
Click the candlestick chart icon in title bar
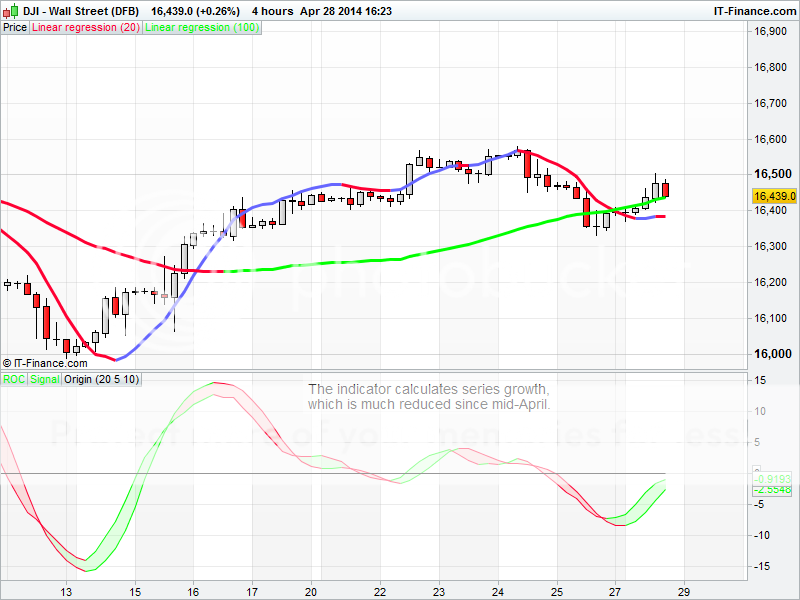tap(9, 10)
